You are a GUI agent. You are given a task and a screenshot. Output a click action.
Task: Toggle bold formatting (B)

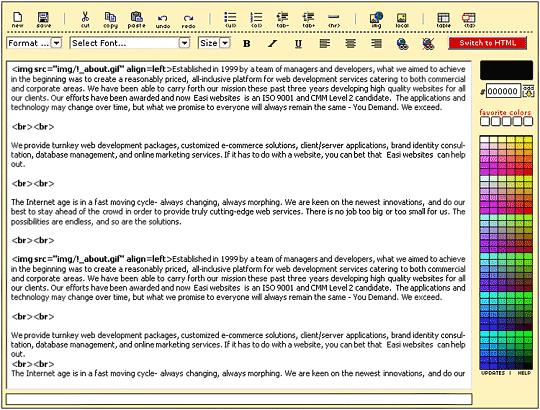pos(247,43)
